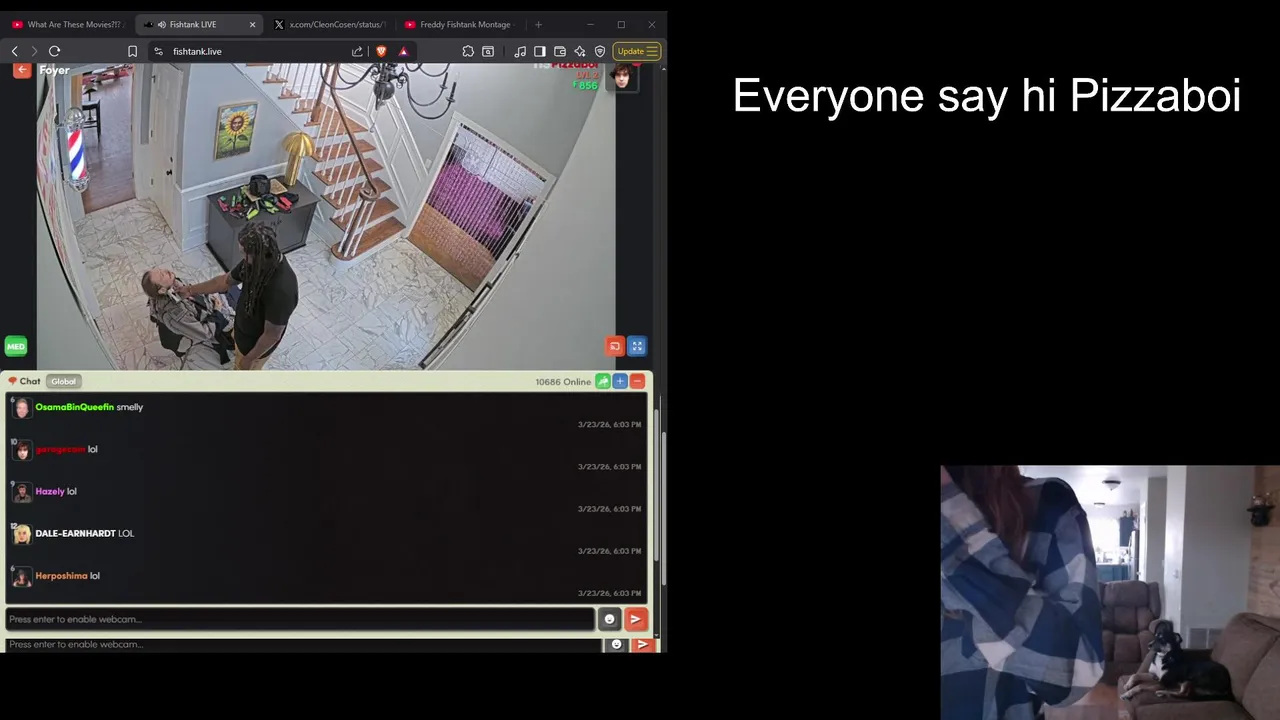Open the extensions puzzle icon
The height and width of the screenshot is (720, 1280).
coord(468,51)
